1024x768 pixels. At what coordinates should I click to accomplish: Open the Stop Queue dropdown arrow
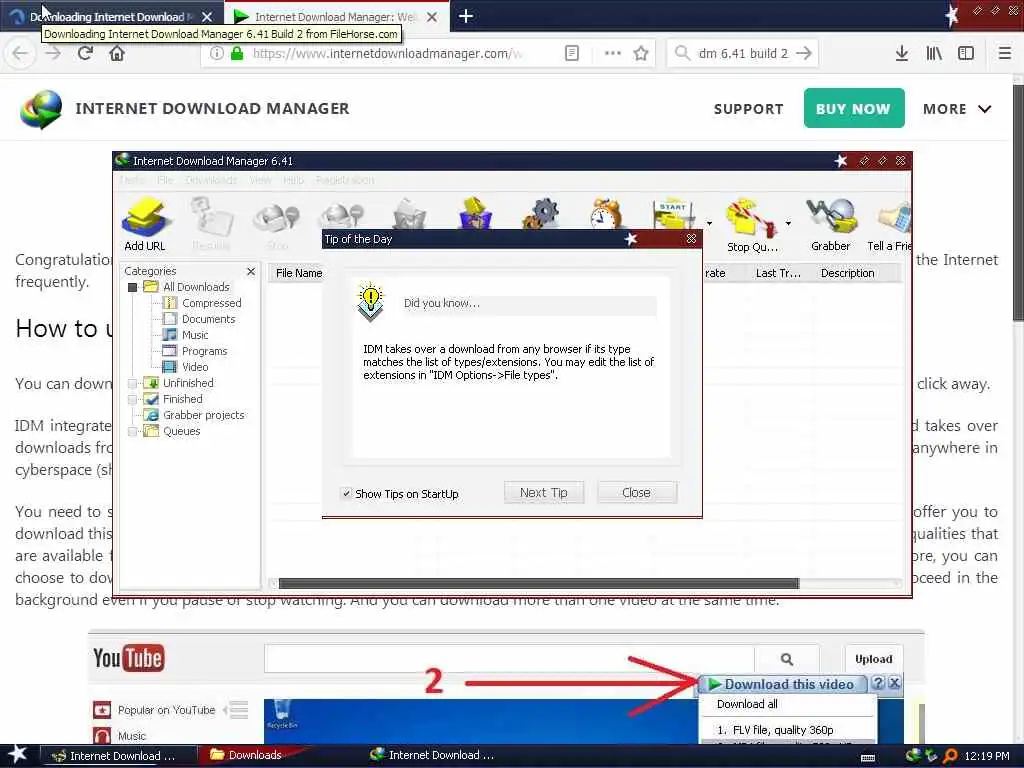click(x=788, y=224)
